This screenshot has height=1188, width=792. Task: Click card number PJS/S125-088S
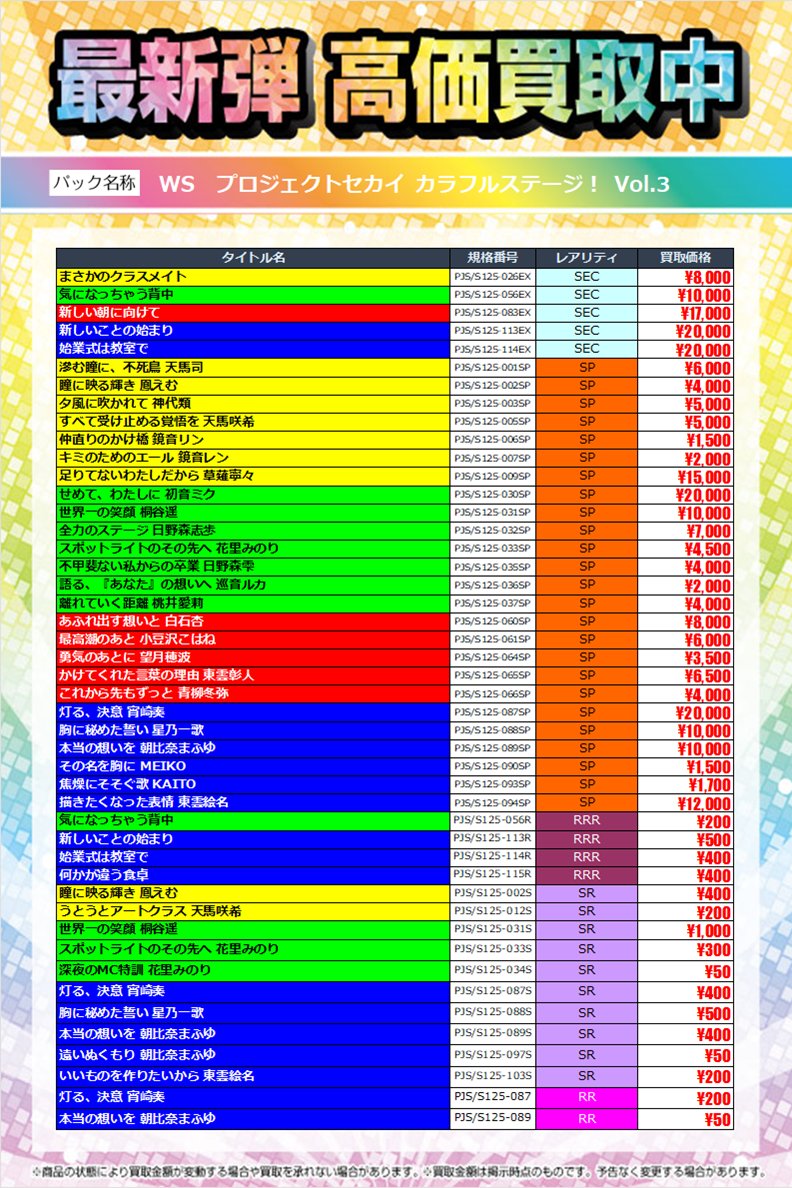coord(493,1011)
